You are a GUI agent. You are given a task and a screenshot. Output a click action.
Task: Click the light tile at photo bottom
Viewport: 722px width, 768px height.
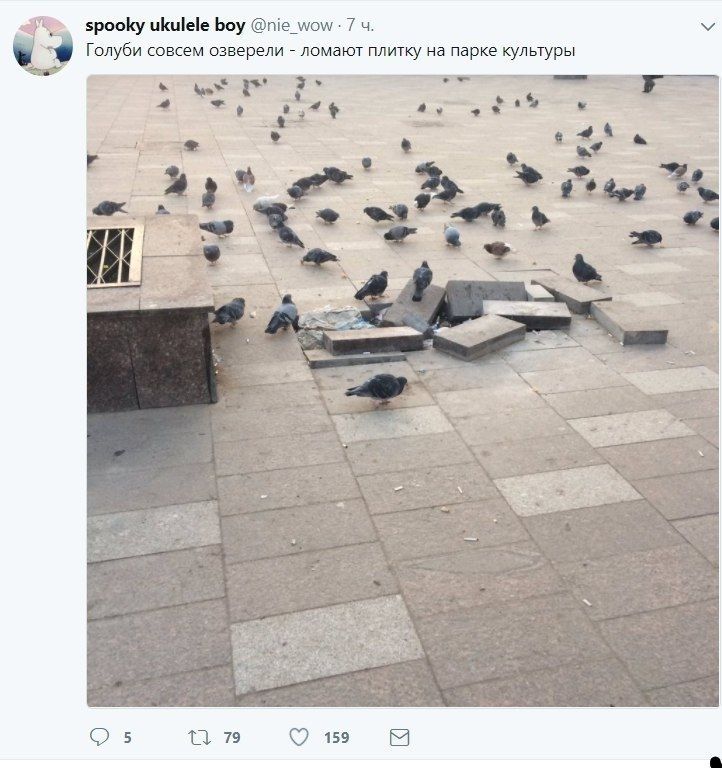(327, 645)
